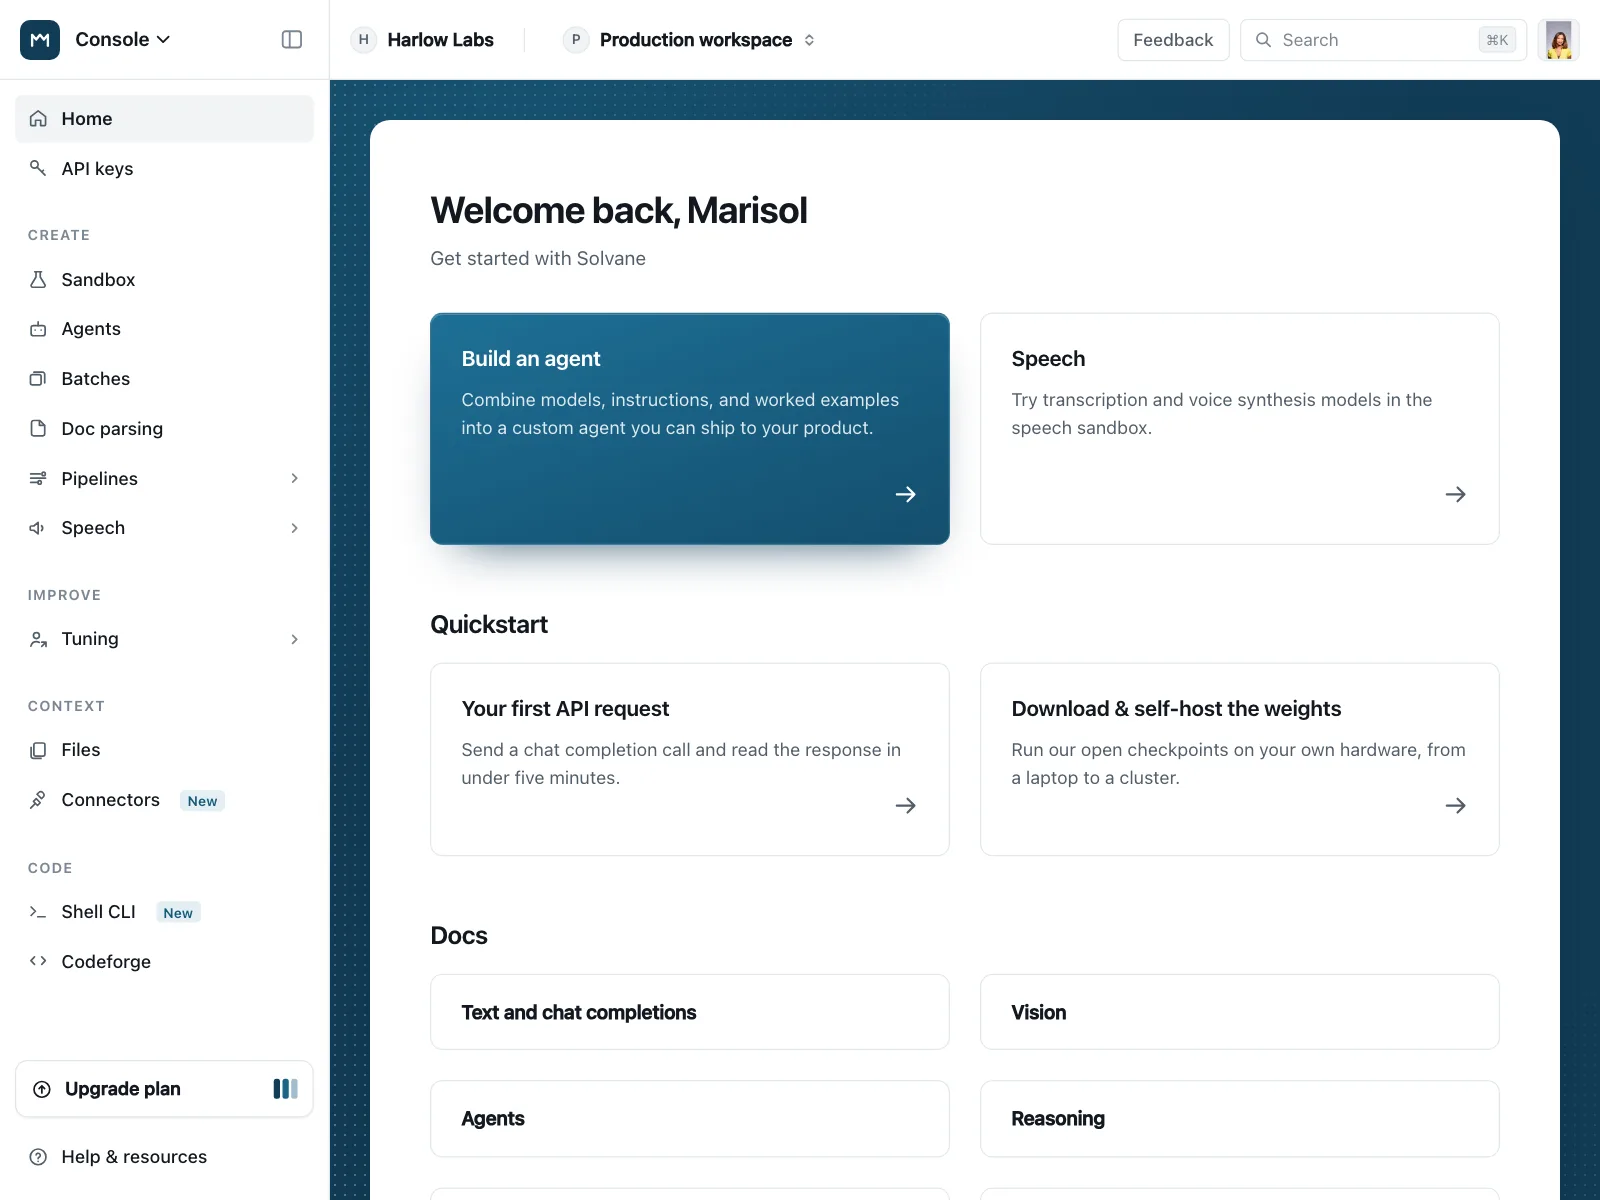The width and height of the screenshot is (1600, 1200).
Task: Click the arrow on Build an agent card
Action: click(x=906, y=494)
